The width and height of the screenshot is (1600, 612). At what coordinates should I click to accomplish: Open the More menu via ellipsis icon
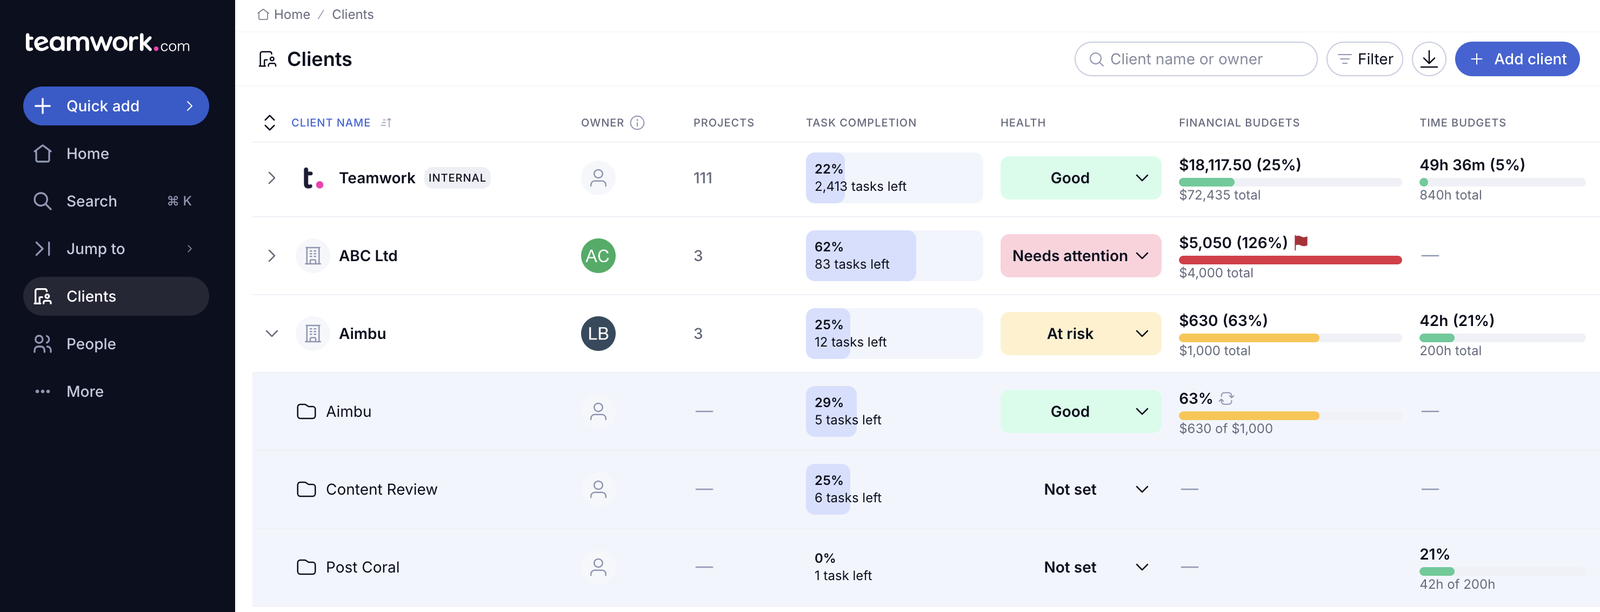[42, 390]
